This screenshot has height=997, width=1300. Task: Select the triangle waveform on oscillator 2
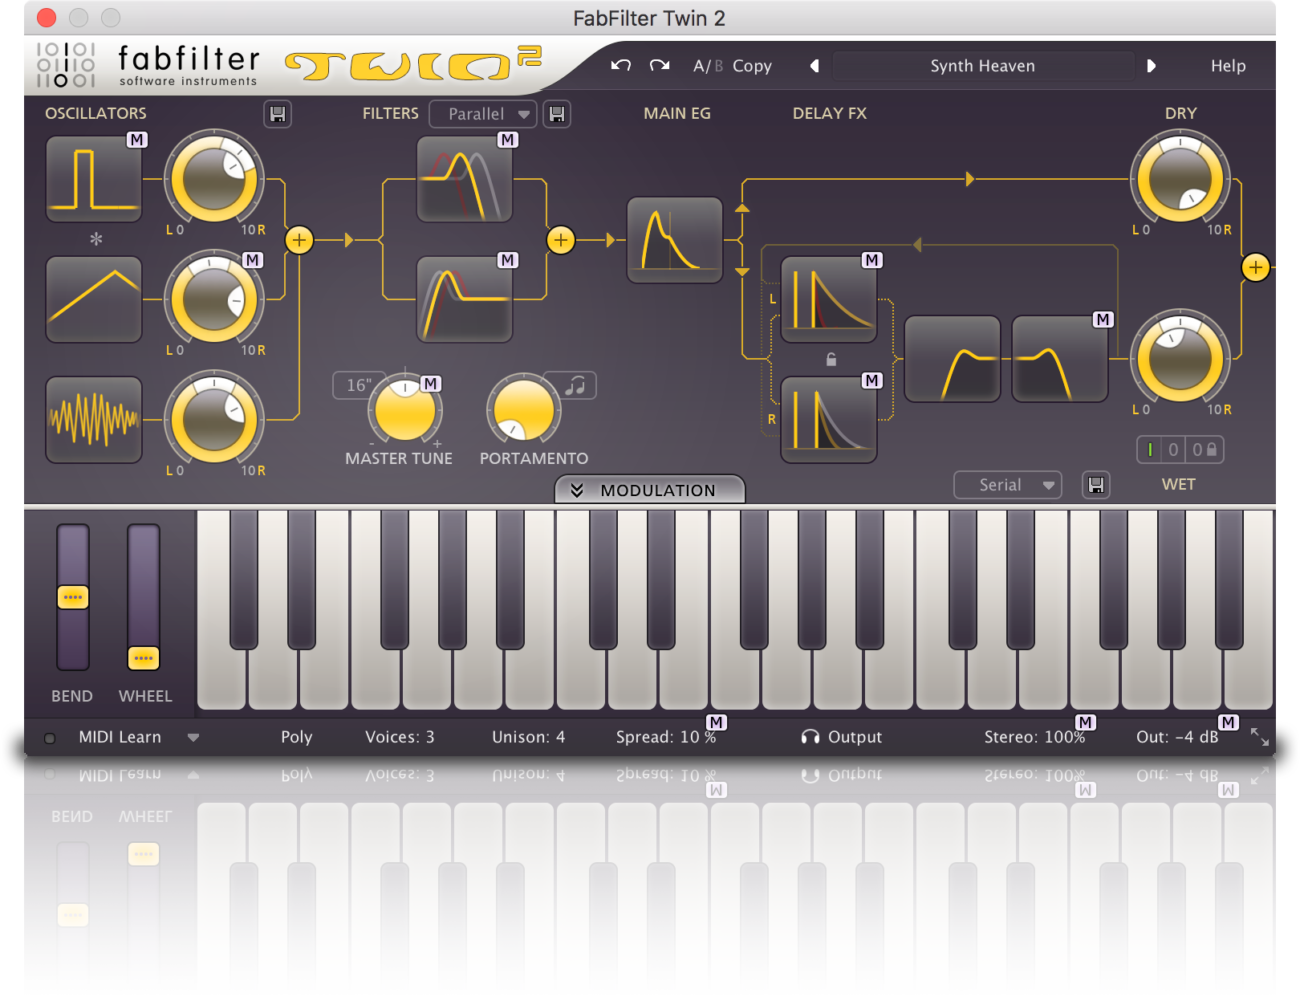tap(94, 300)
